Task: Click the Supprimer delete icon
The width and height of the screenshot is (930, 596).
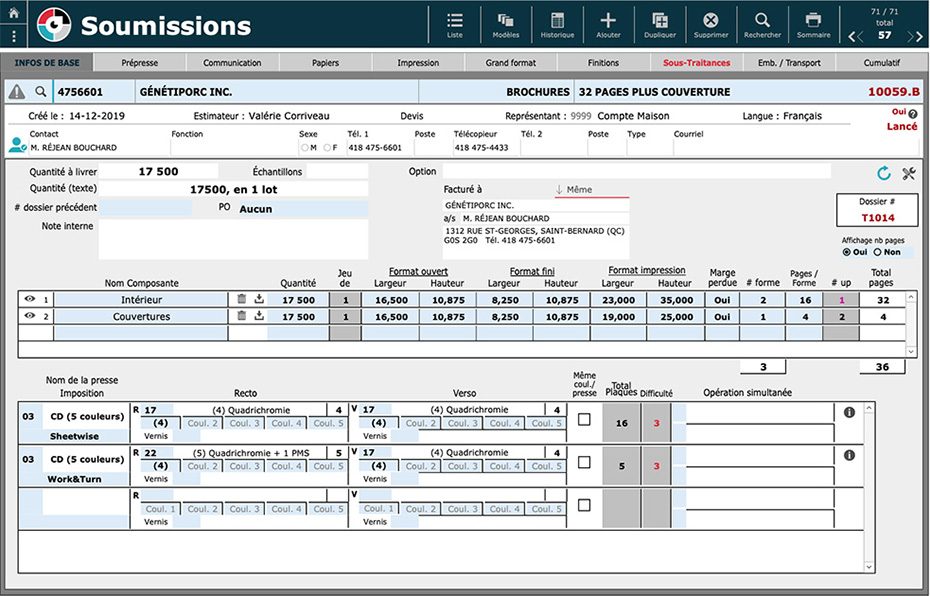Action: (711, 24)
